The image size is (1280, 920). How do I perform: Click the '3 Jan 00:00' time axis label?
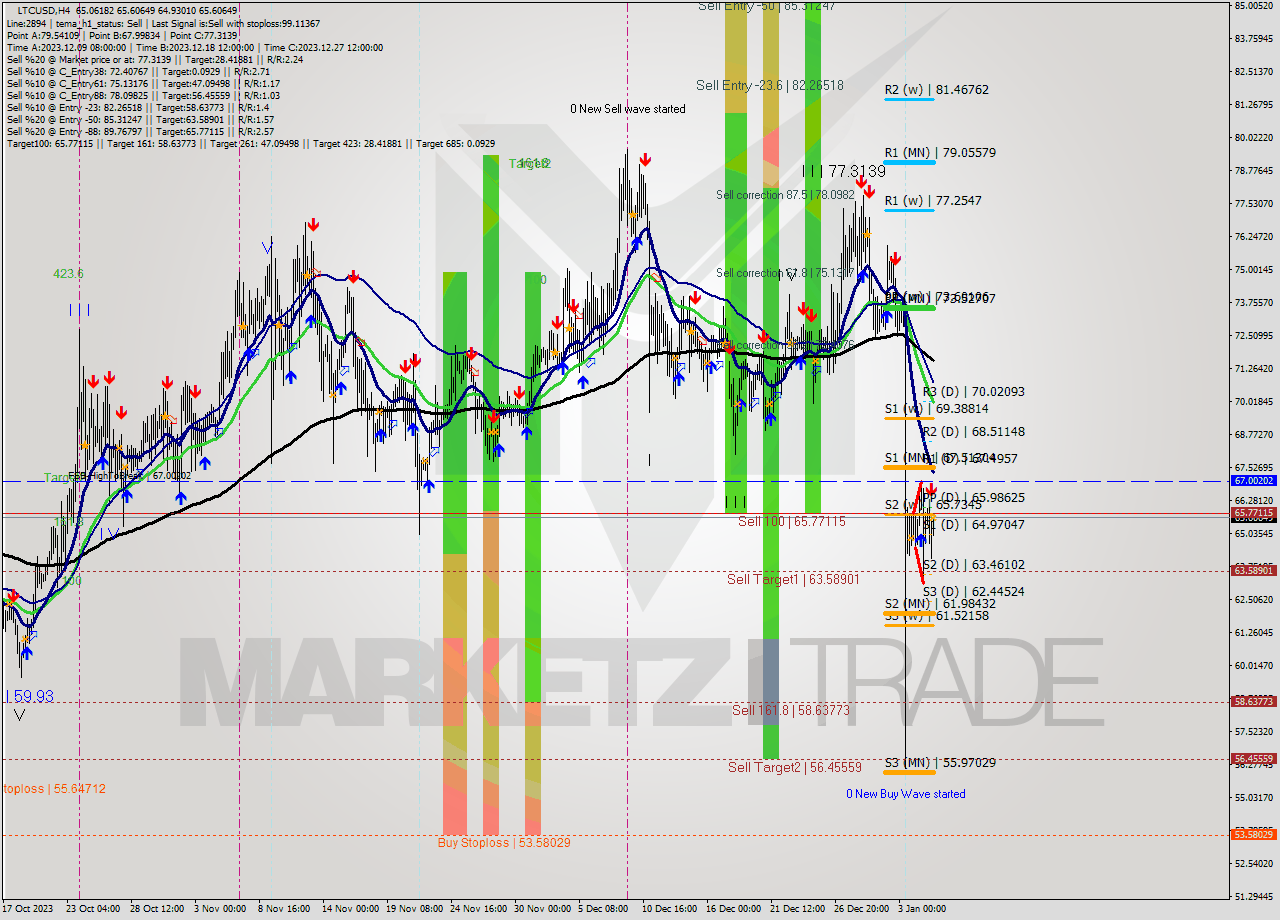(x=921, y=909)
